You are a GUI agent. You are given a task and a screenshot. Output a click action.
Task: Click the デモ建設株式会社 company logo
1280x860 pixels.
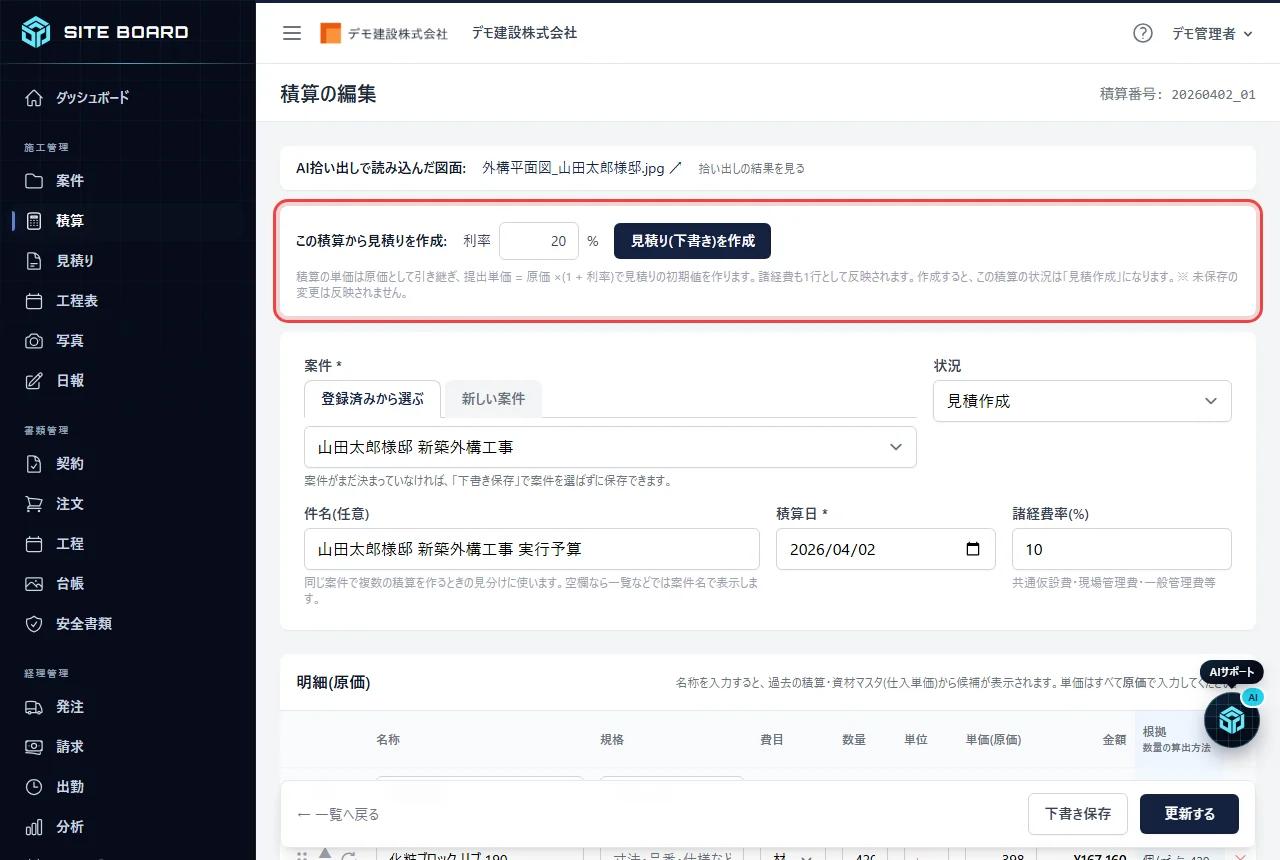click(x=384, y=33)
